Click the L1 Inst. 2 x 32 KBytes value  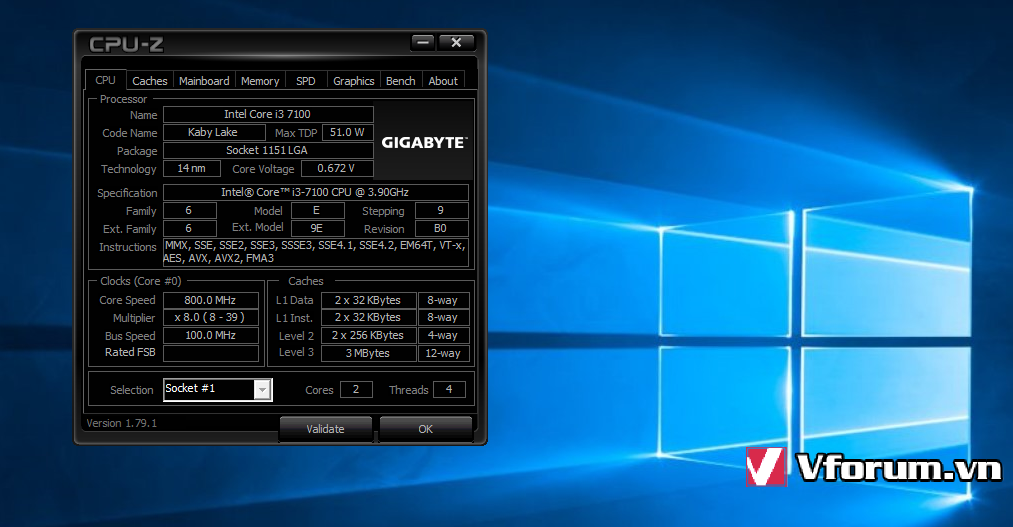click(368, 318)
